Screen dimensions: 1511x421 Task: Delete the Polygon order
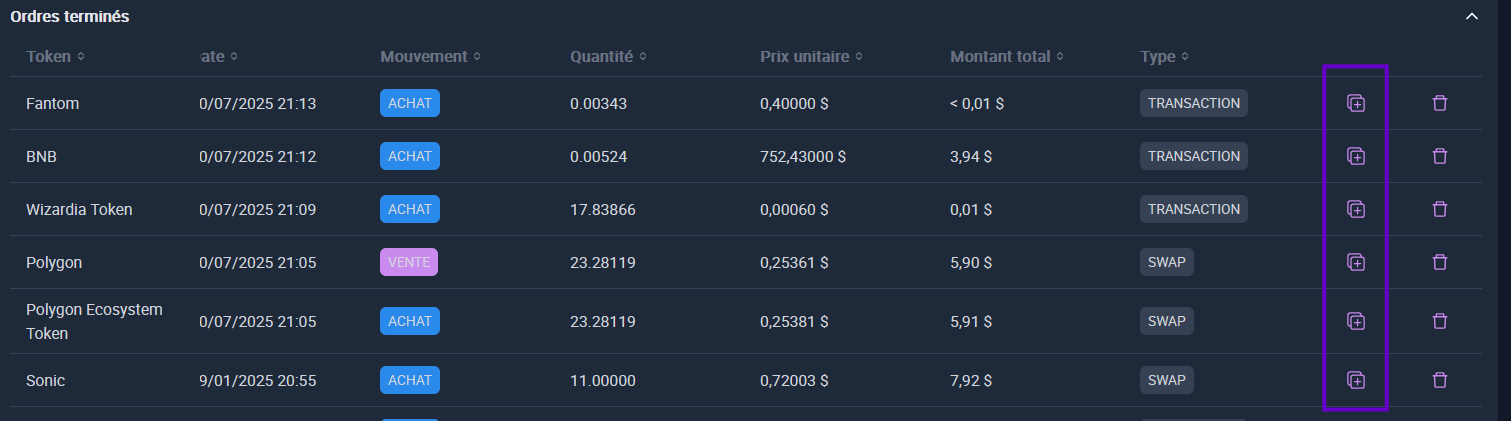1439,262
